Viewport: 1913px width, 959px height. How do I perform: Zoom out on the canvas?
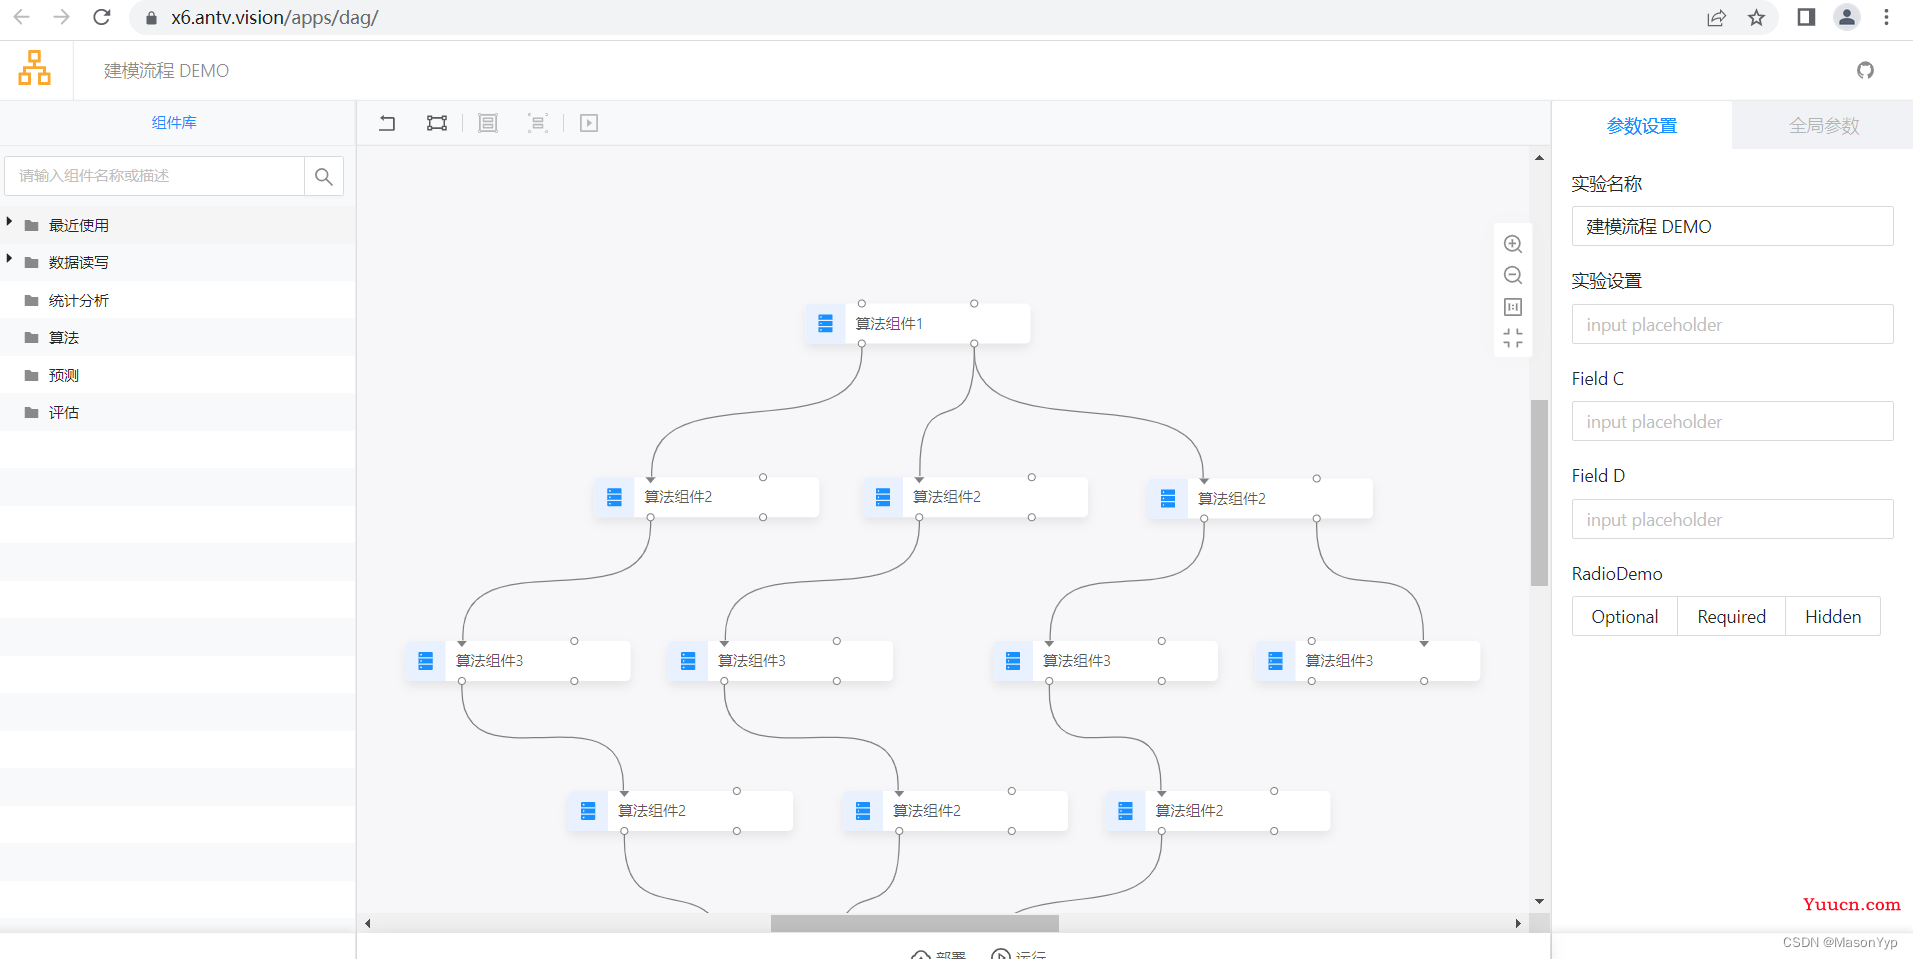click(x=1513, y=275)
